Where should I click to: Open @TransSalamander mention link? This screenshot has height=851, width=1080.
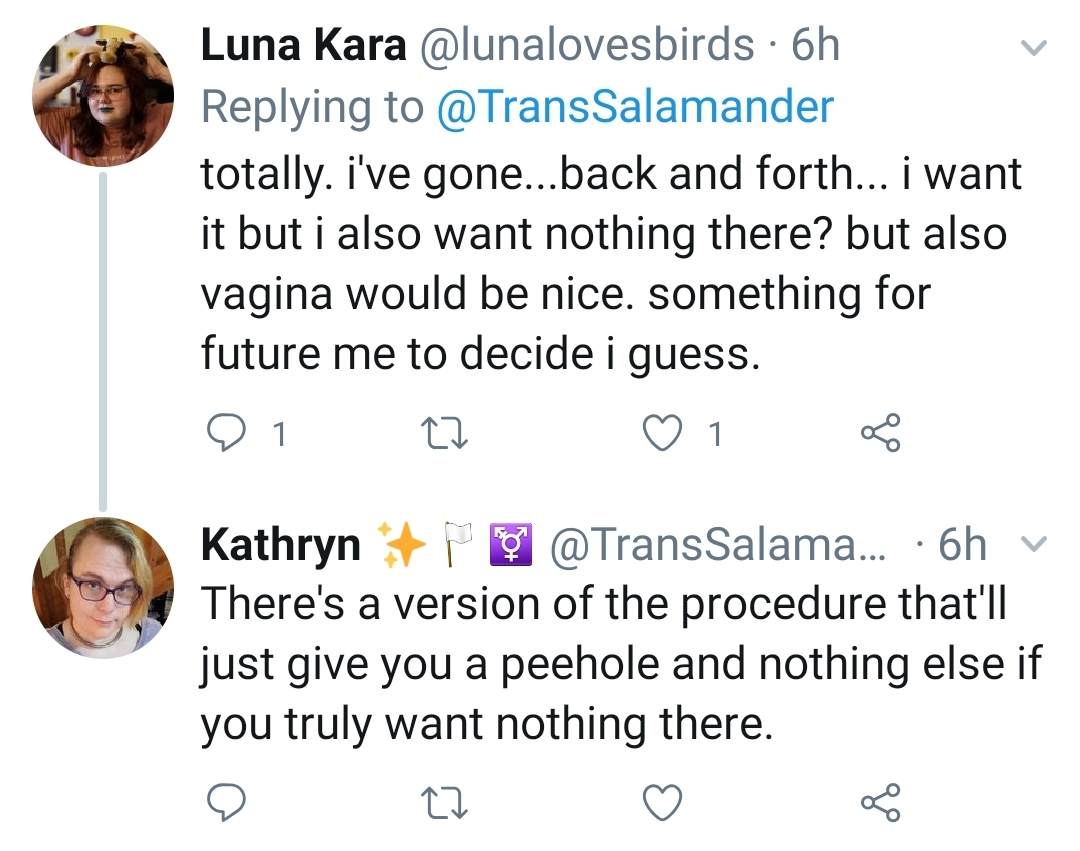point(635,107)
